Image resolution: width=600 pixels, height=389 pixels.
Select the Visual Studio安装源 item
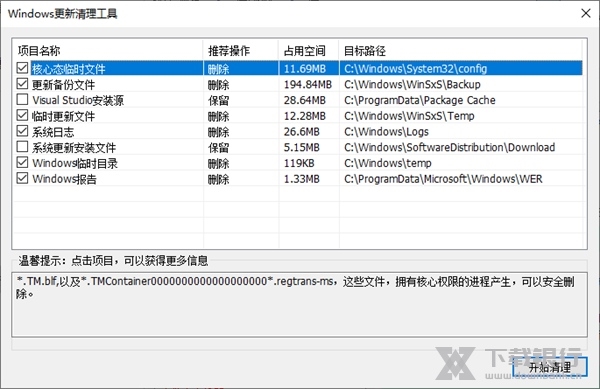pos(78,100)
